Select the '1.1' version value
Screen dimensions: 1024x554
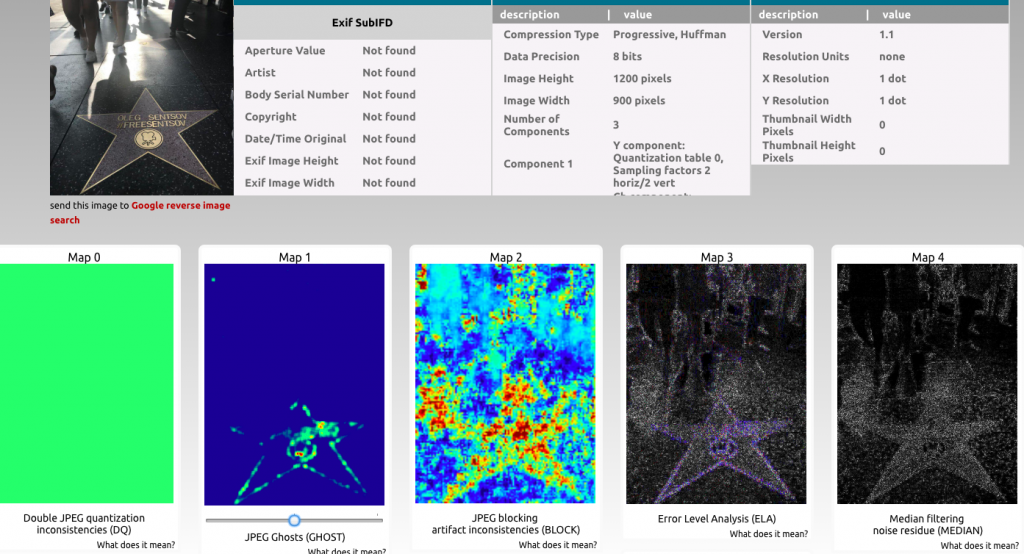point(886,35)
